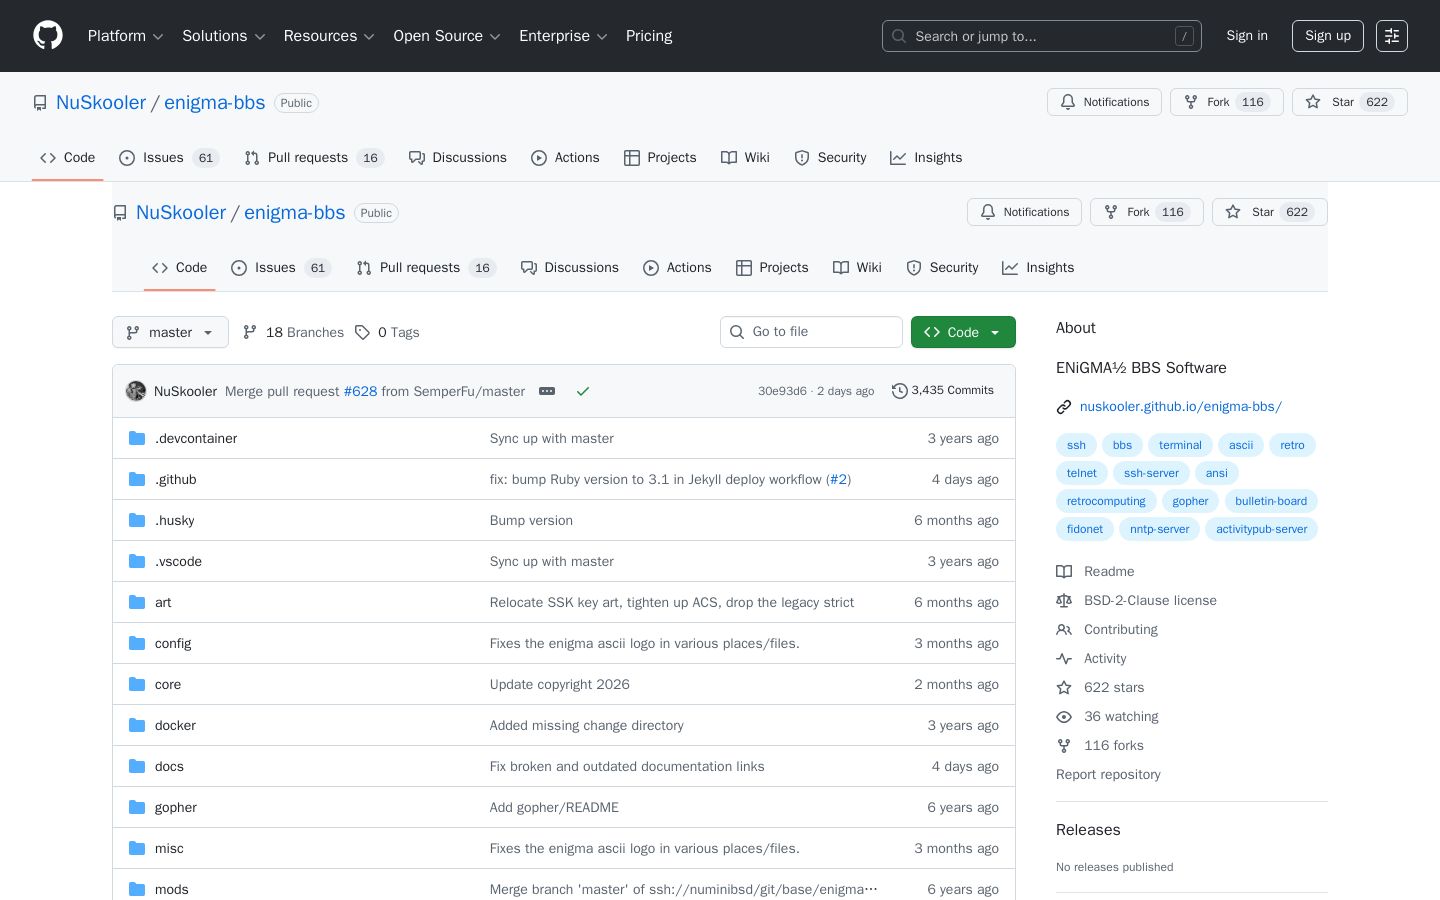The image size is (1440, 900).
Task: Expand the Open Source menu
Action: point(447,36)
